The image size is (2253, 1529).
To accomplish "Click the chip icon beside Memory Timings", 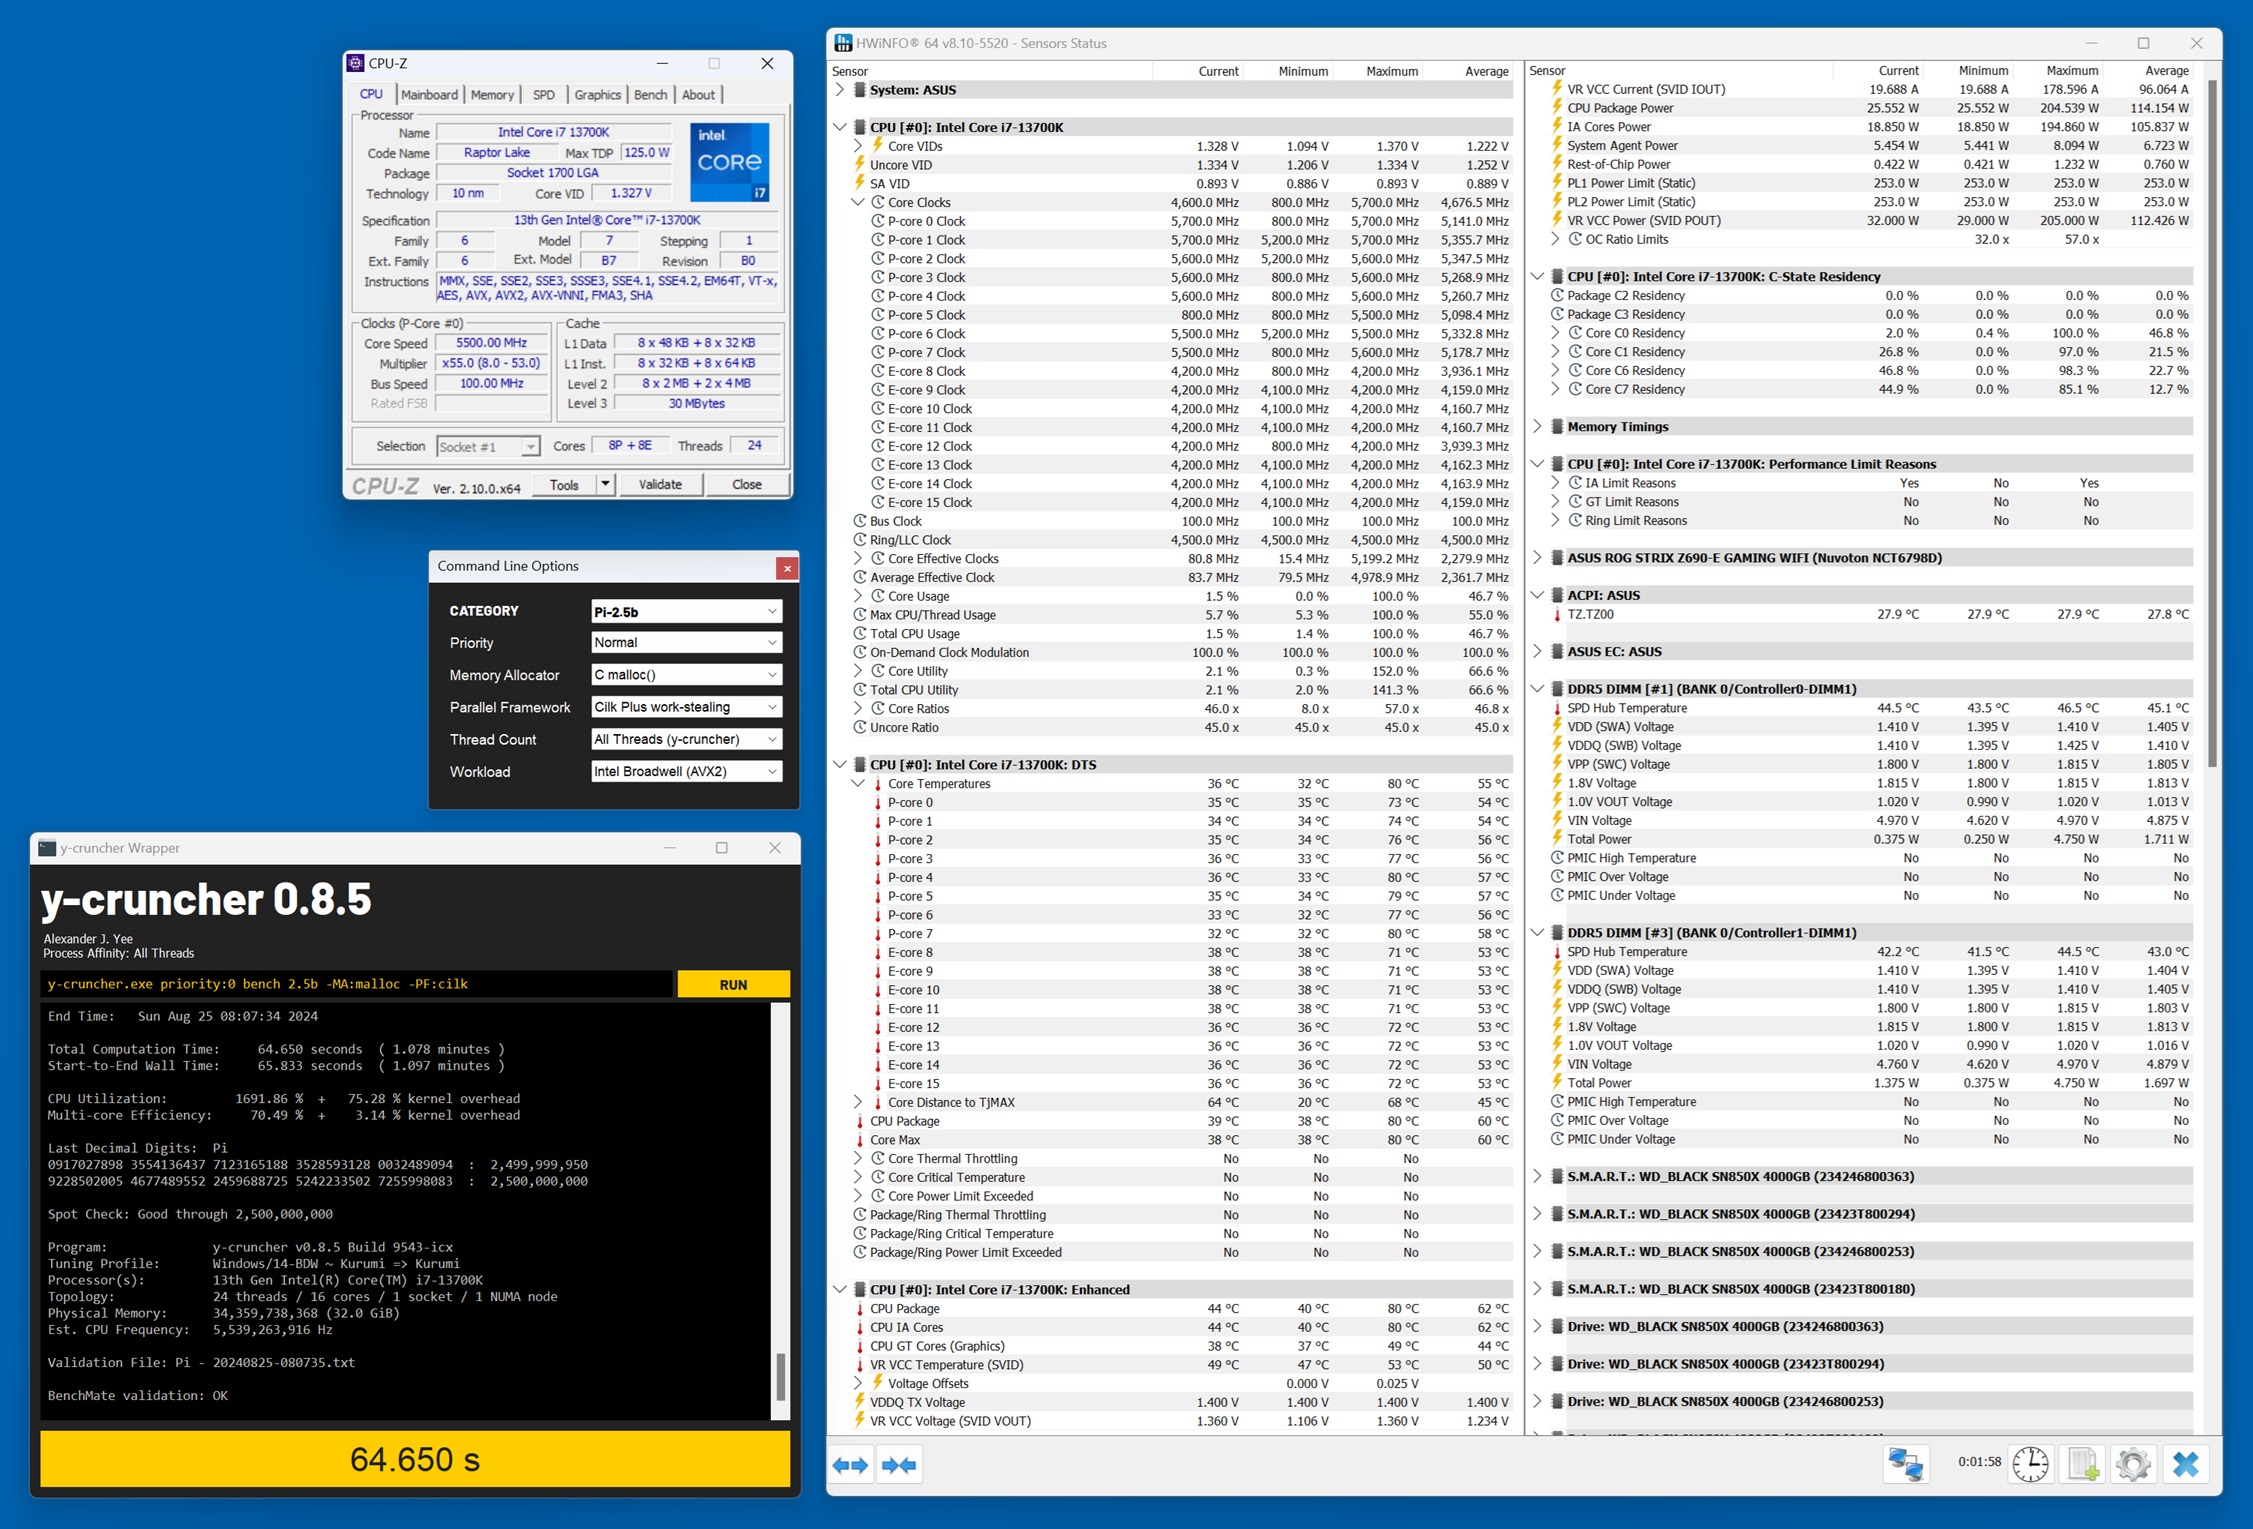I will point(1556,427).
